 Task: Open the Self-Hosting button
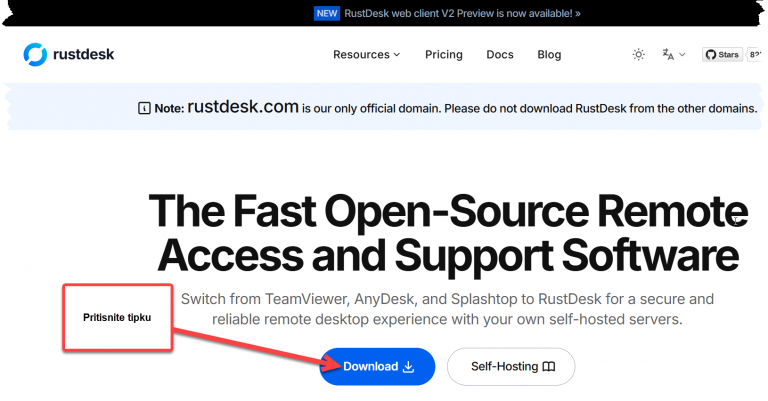point(511,366)
